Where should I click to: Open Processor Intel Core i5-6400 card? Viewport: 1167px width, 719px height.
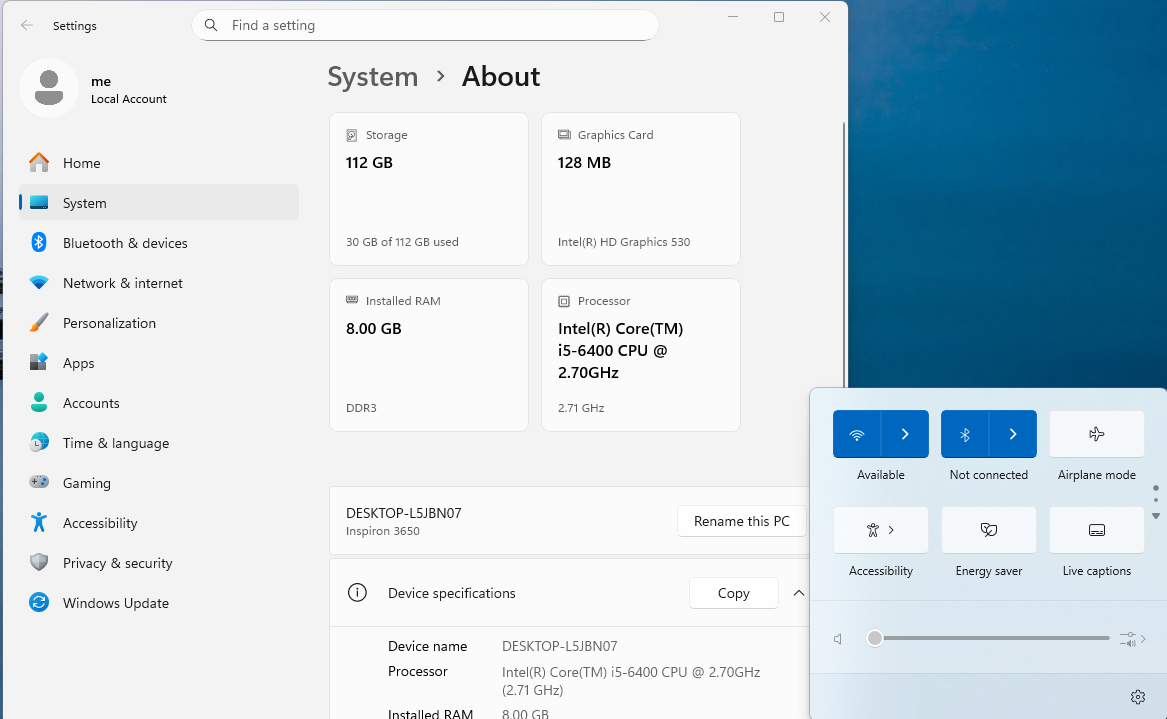tap(641, 355)
